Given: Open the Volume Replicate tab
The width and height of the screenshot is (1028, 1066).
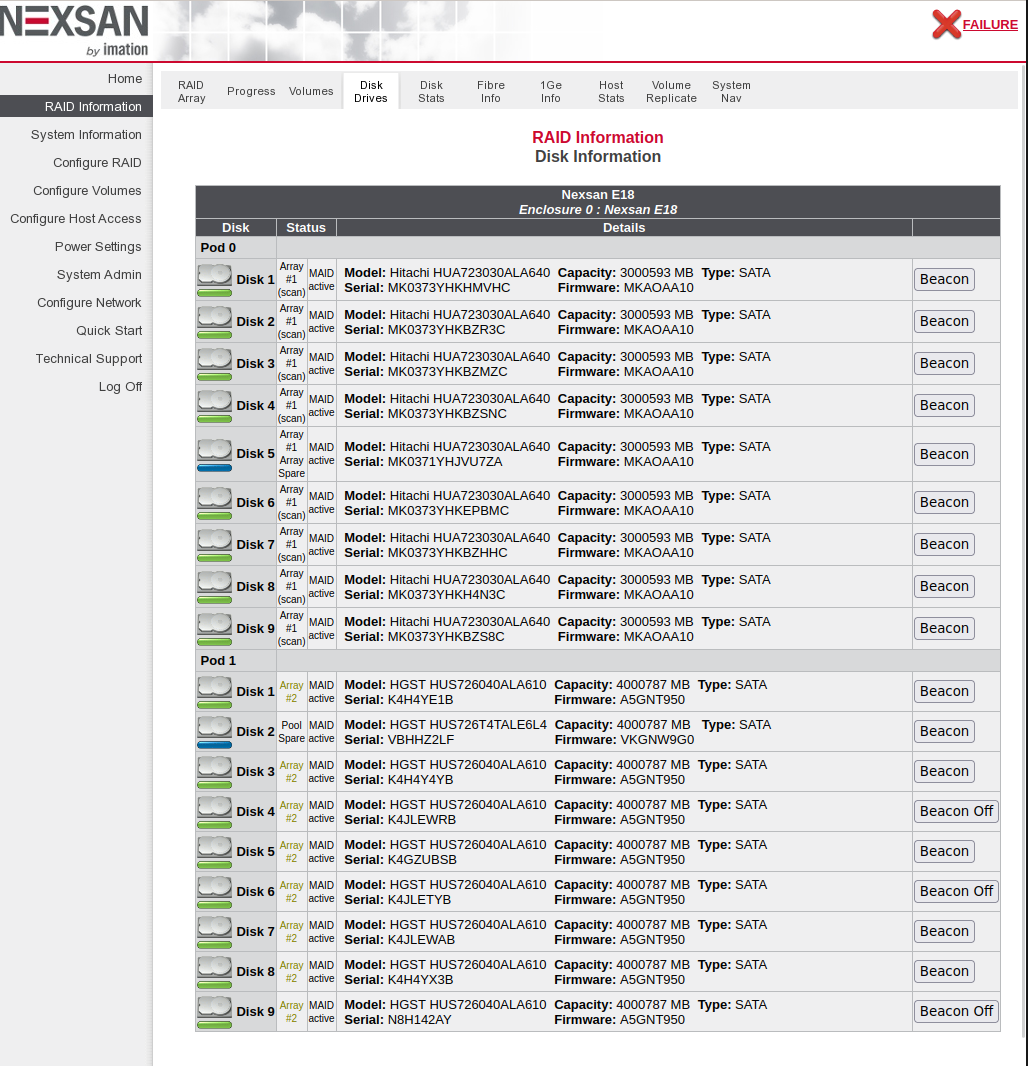Looking at the screenshot, I should click(671, 92).
